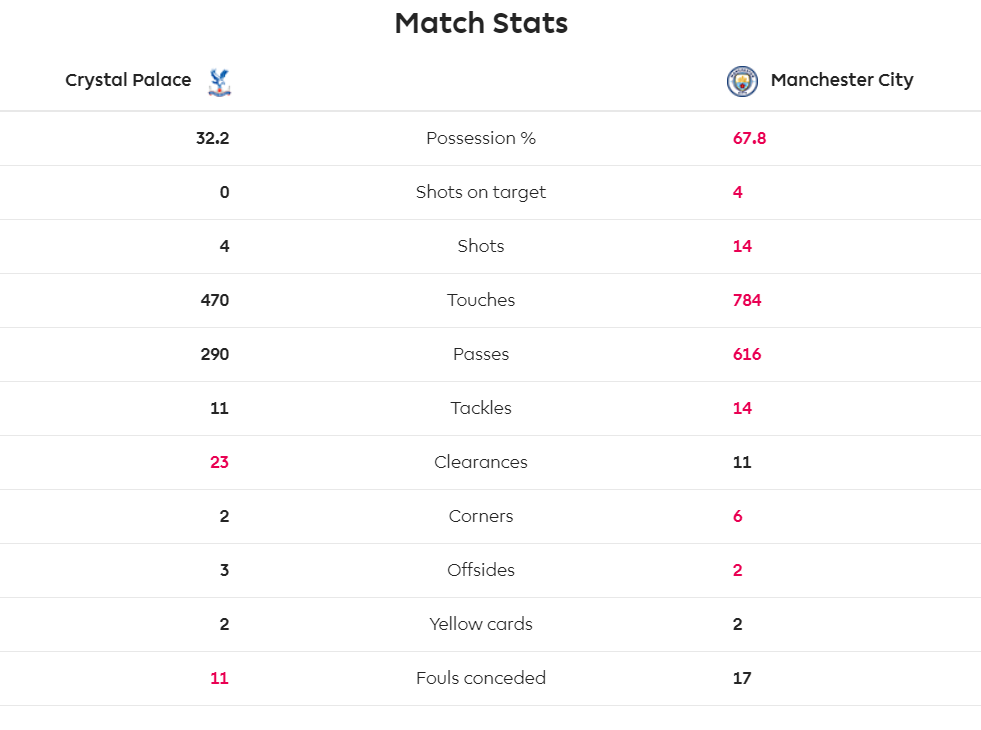Select the Offsides row label
Viewport: 981px width, 730px height.
(480, 570)
